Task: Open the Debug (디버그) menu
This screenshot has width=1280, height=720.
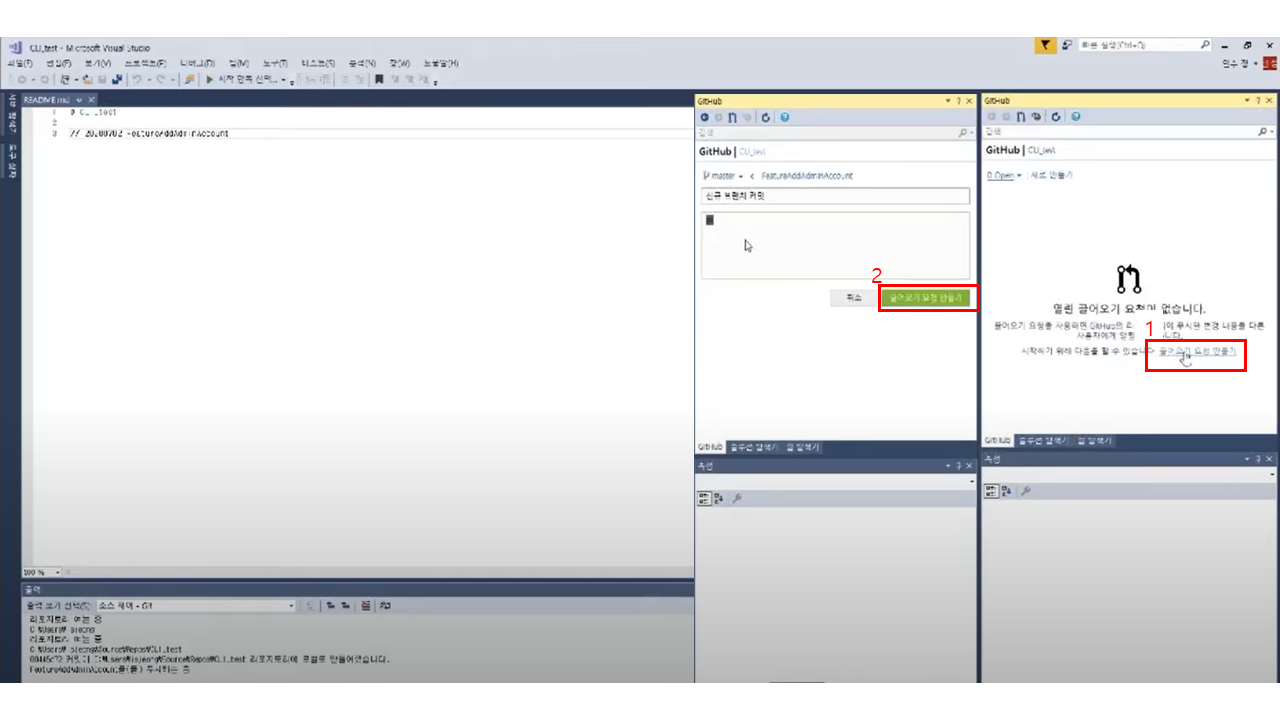Action: 197,63
